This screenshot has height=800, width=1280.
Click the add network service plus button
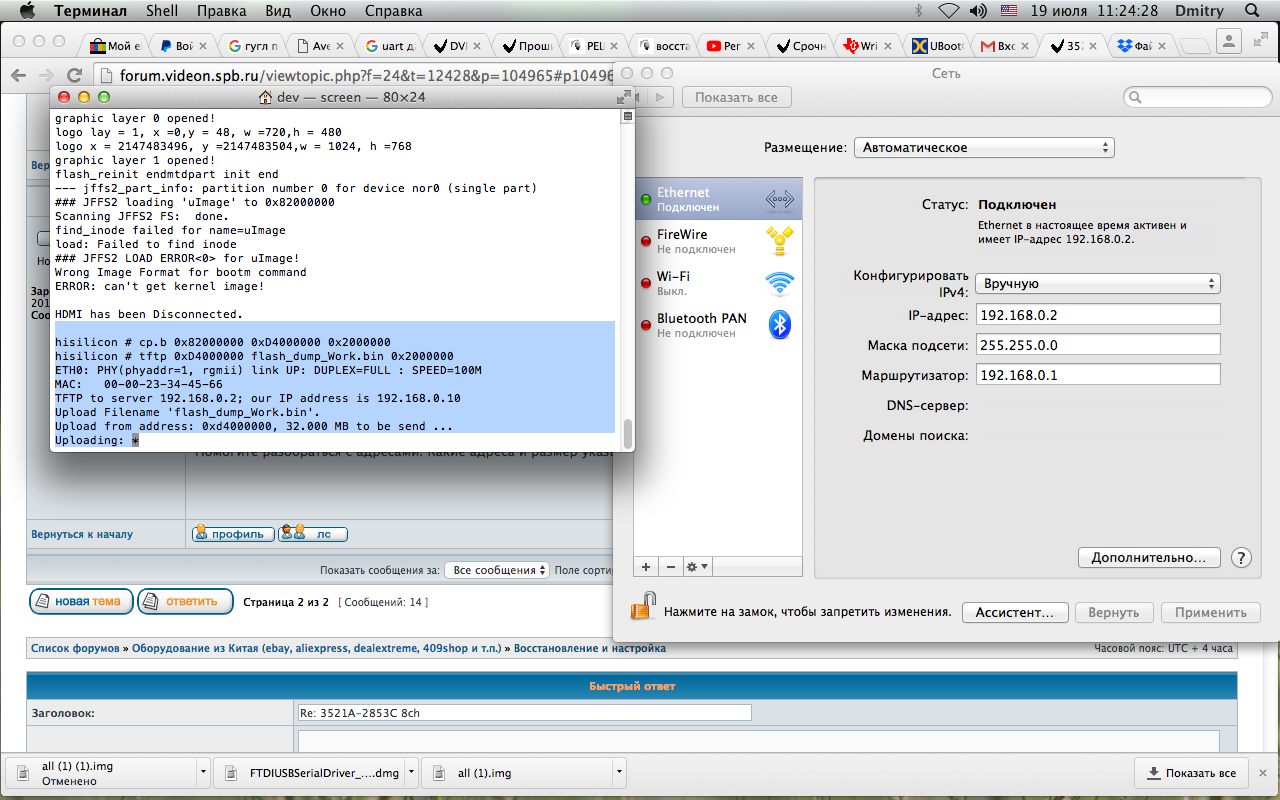click(x=646, y=567)
